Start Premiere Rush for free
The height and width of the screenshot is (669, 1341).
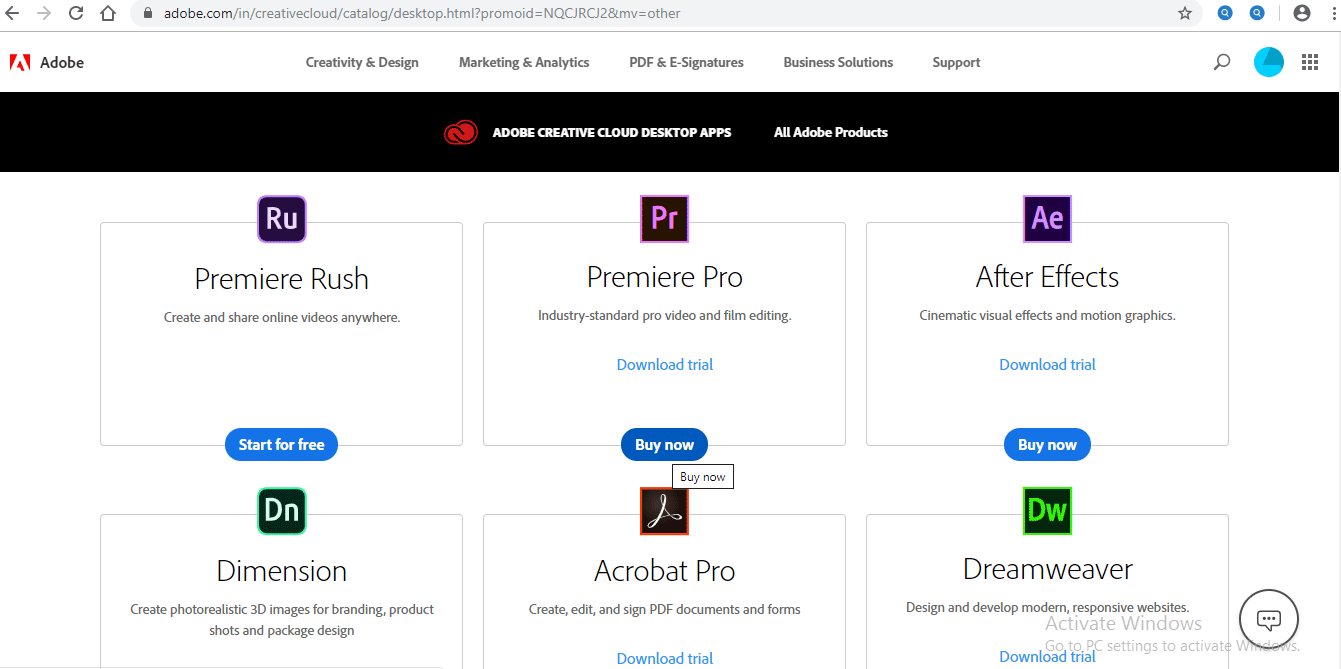(281, 445)
